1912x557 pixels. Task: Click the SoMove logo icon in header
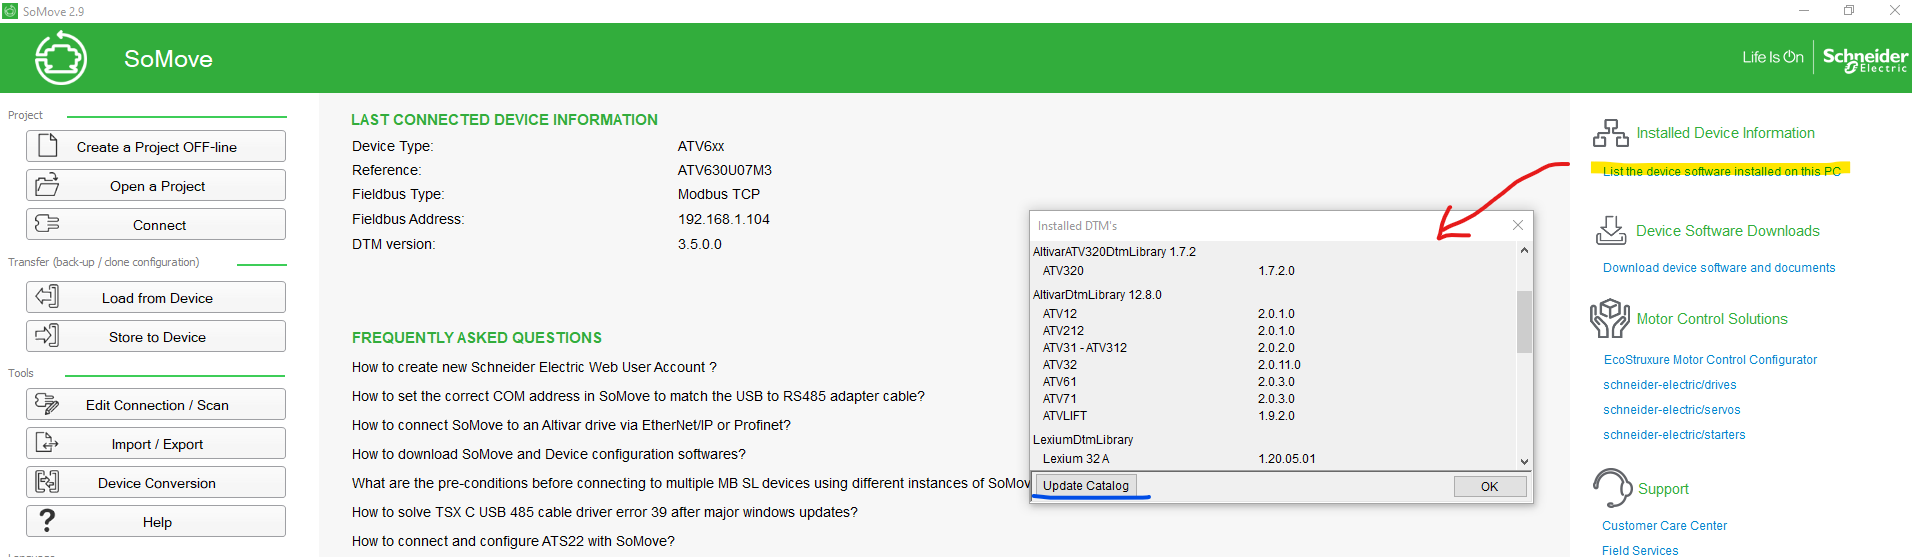click(x=61, y=58)
